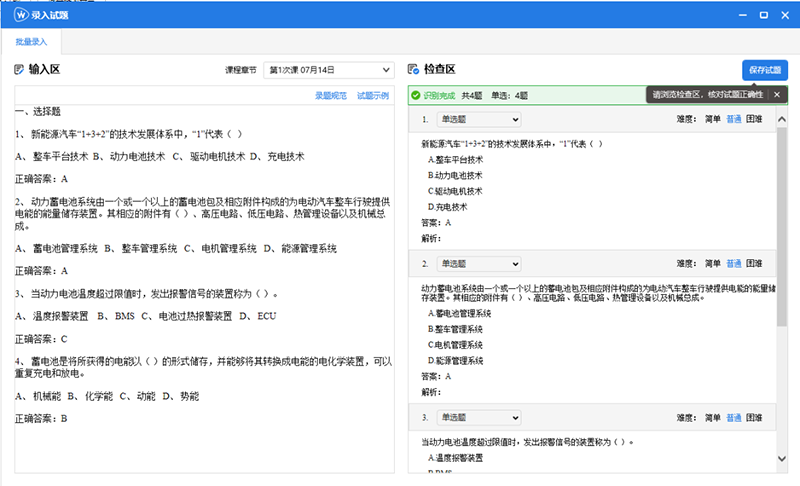Image resolution: width=800 pixels, height=486 pixels.
Task: Set question 1 difficulty to 简单
Action: click(x=712, y=119)
